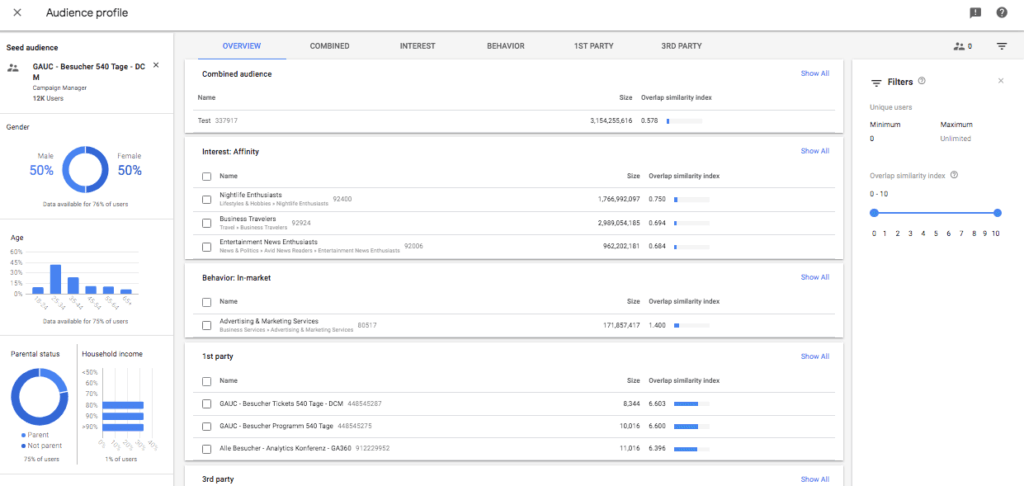This screenshot has height=486, width=1024.
Task: Close the Filters side panel
Action: pos(1000,81)
